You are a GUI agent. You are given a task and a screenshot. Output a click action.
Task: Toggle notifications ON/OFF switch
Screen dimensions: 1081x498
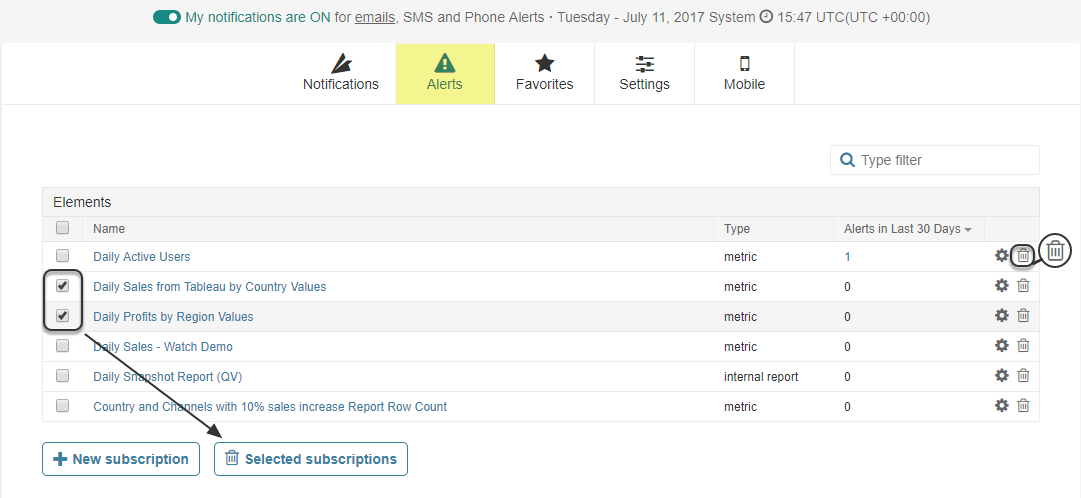tap(167, 17)
